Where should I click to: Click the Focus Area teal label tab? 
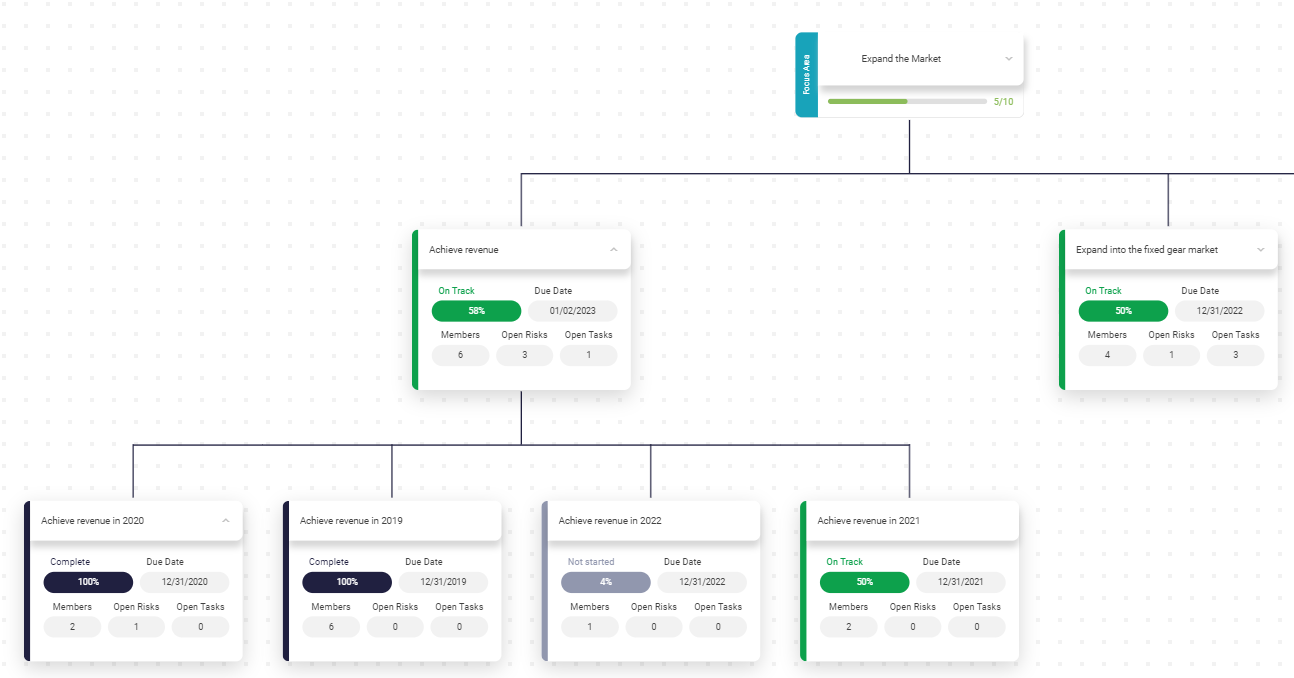point(807,75)
